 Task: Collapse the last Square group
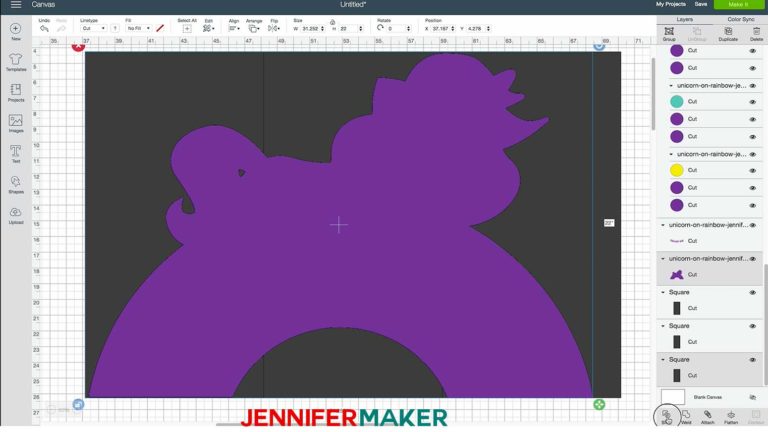click(663, 360)
